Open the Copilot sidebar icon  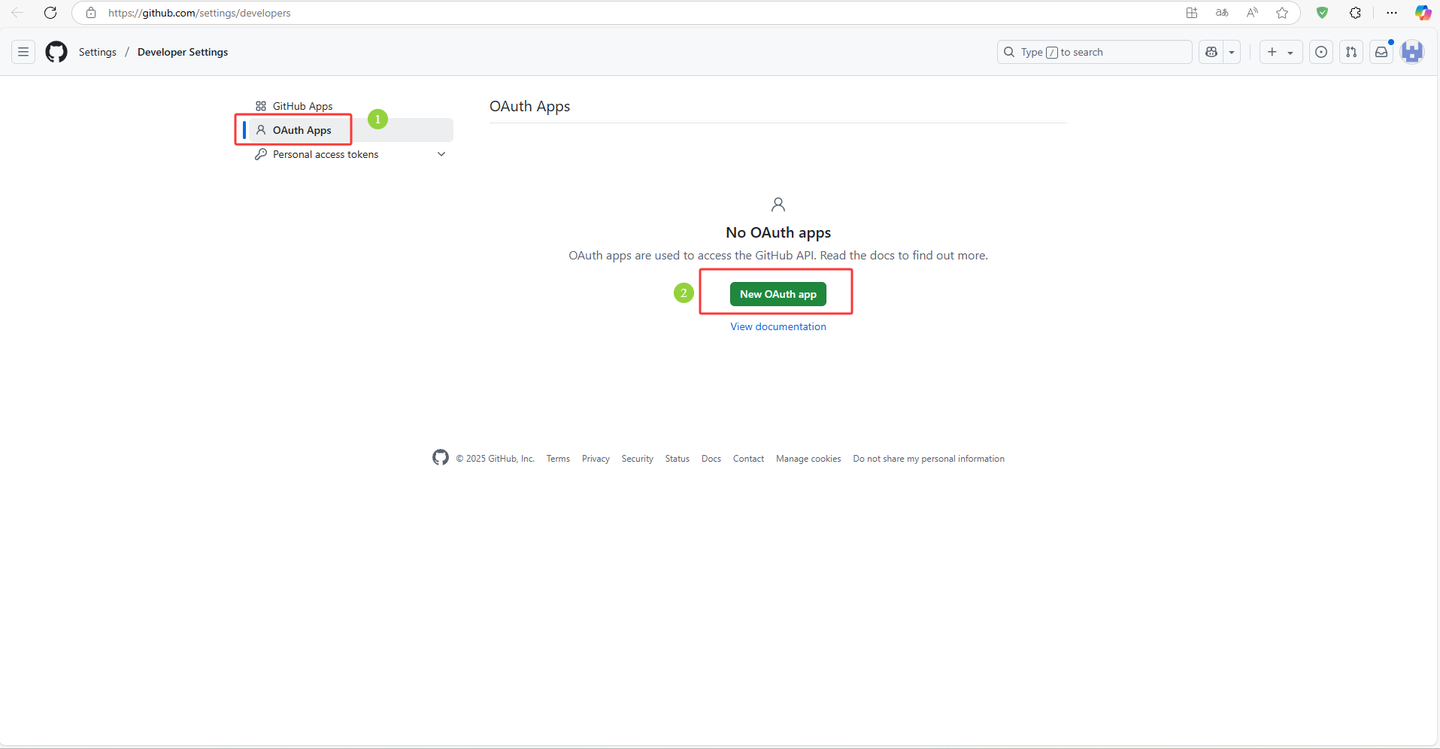coord(1422,13)
